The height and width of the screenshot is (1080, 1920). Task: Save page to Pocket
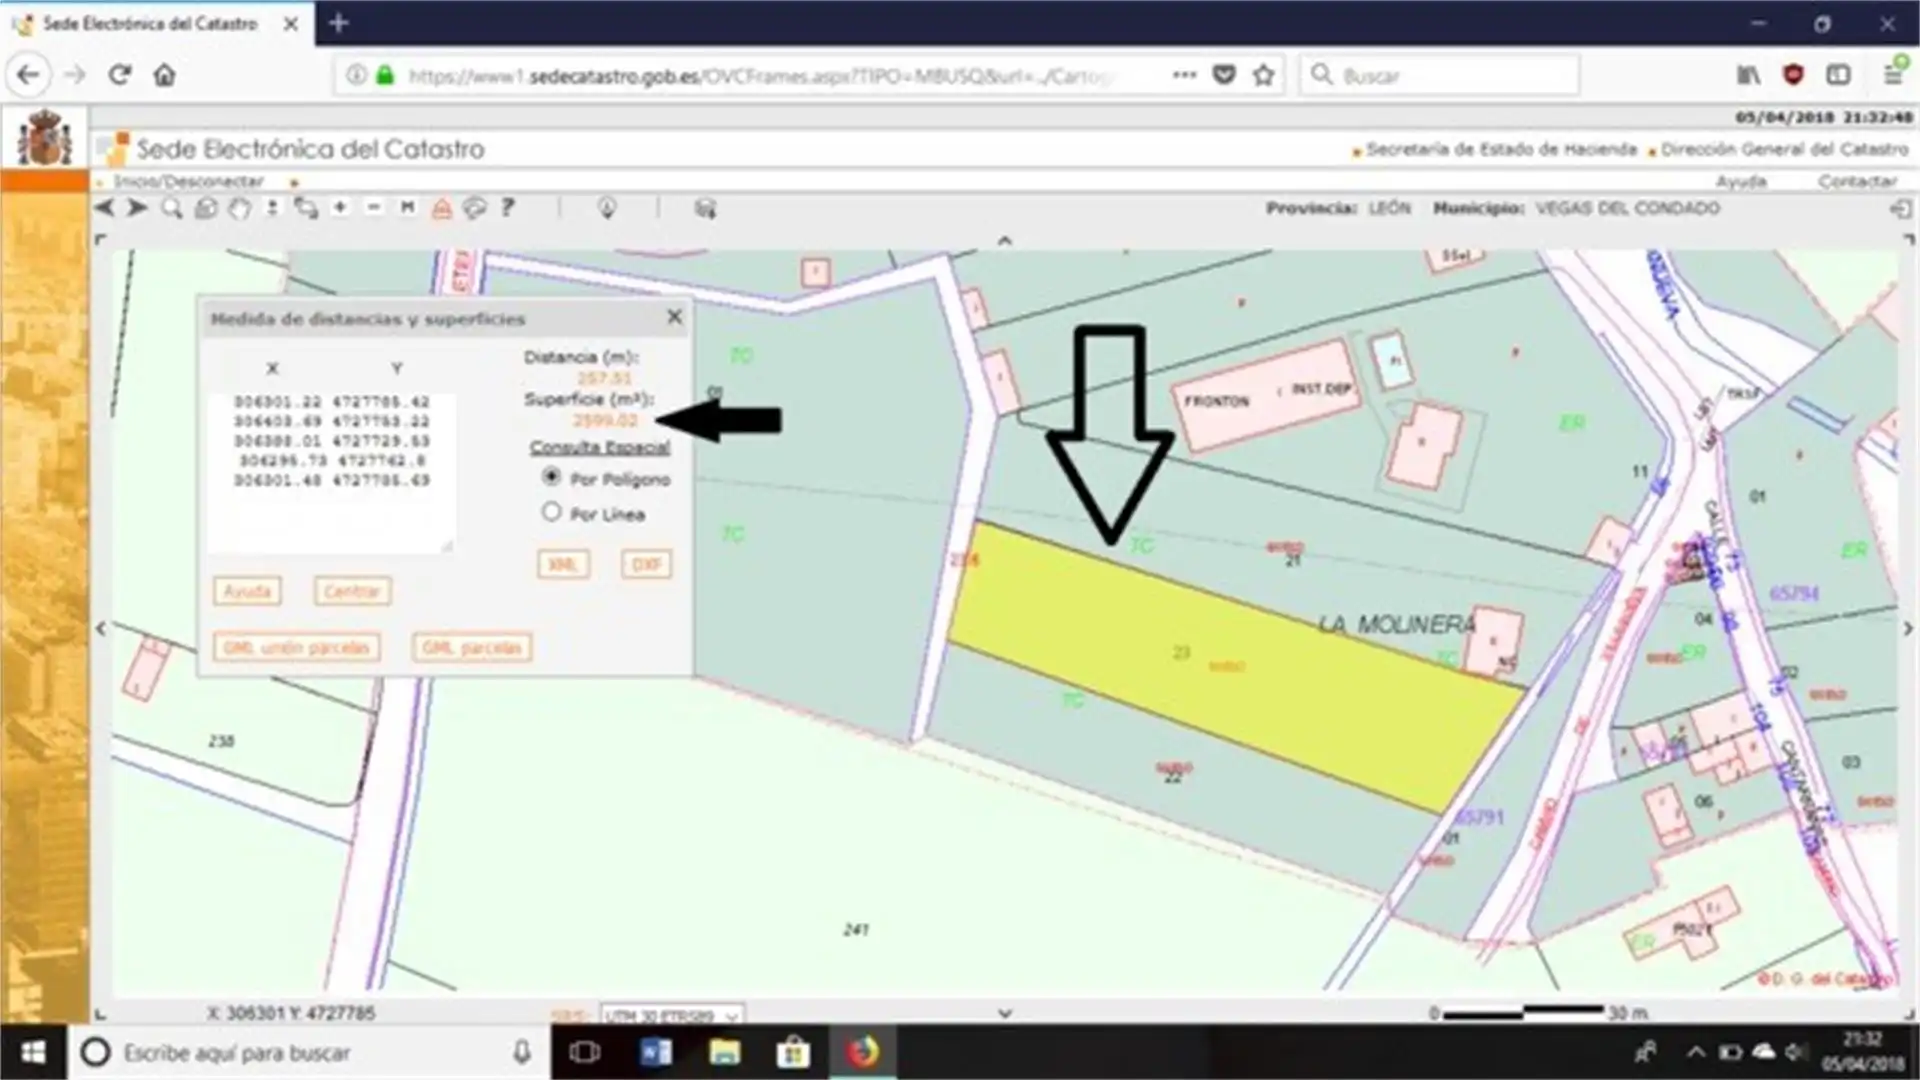[1224, 75]
